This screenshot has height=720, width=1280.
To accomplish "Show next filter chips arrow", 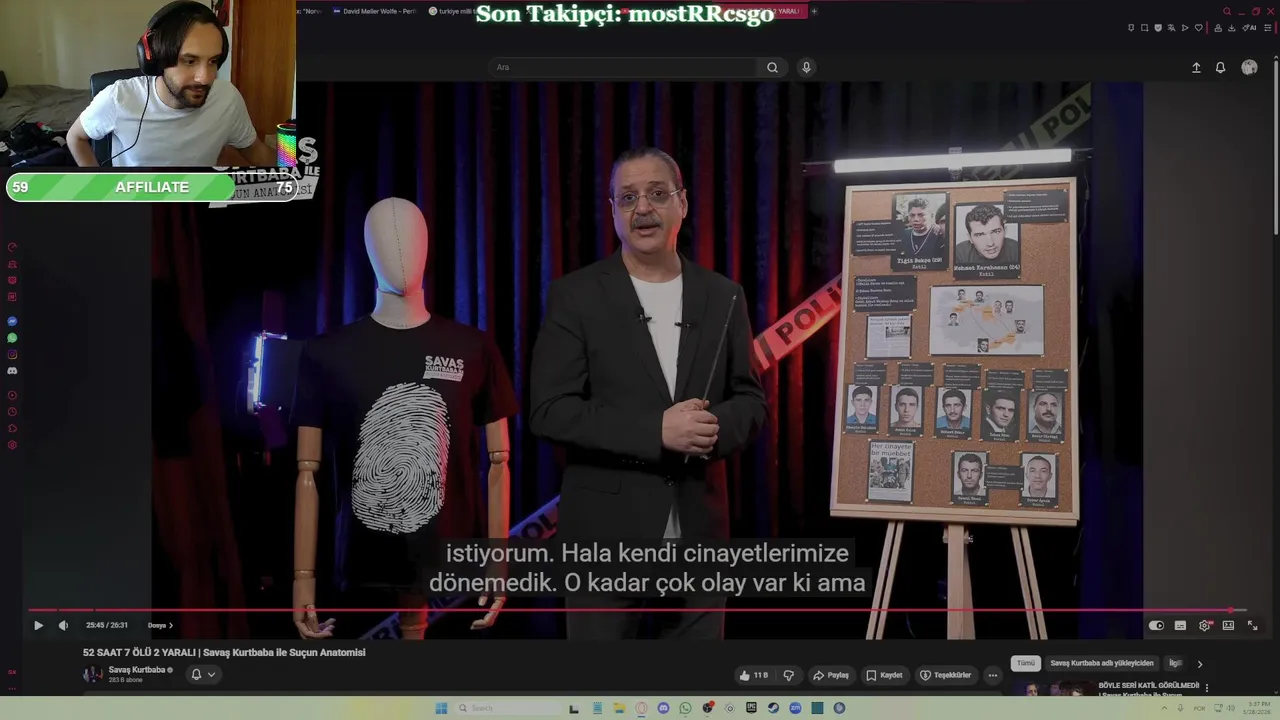I will pyautogui.click(x=1200, y=663).
